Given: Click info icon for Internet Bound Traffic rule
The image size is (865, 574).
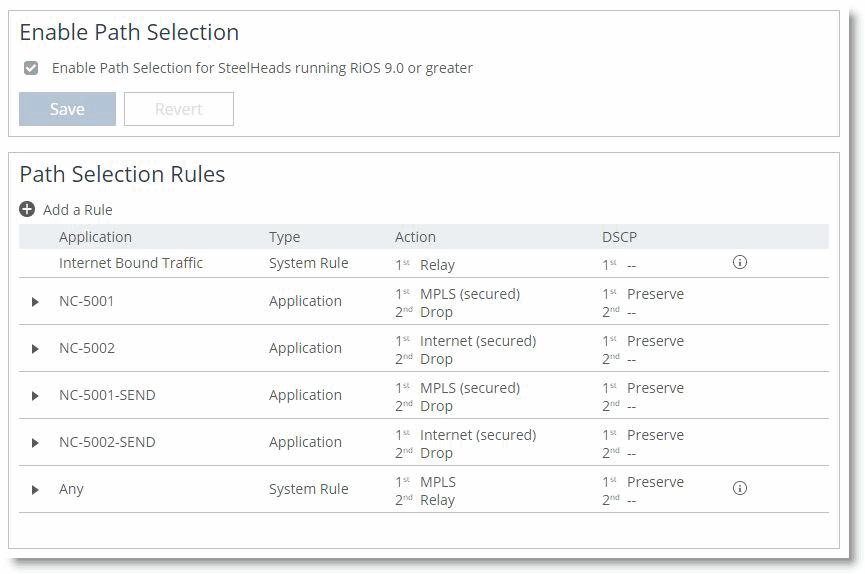Looking at the screenshot, I should pos(740,263).
